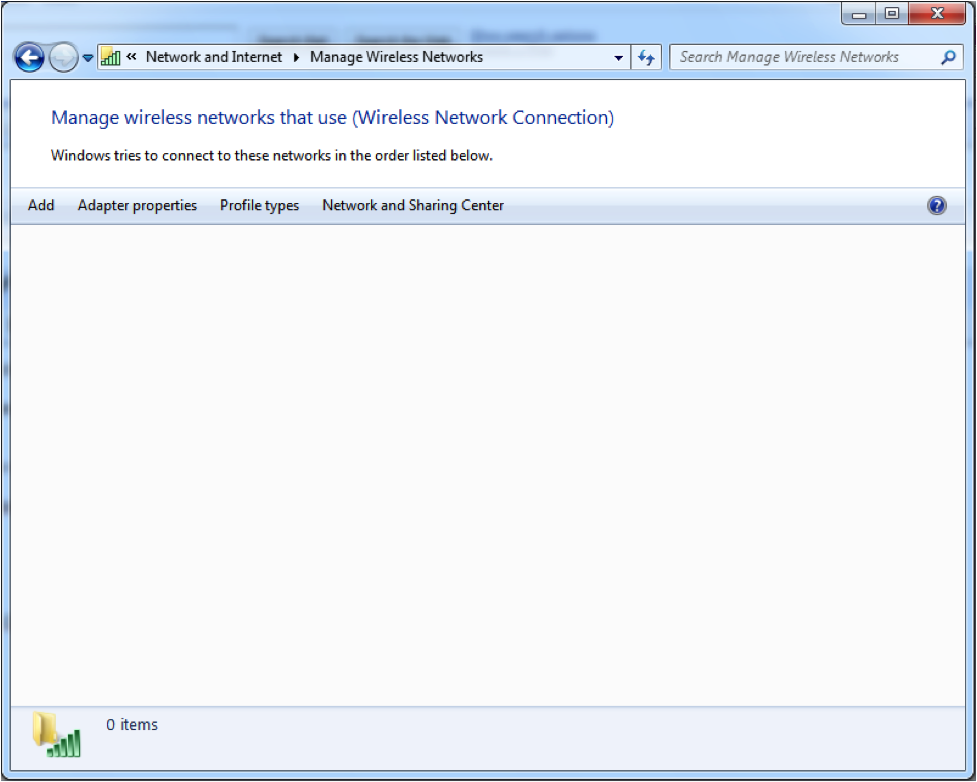The width and height of the screenshot is (977, 782).
Task: Open Adapter properties
Action: pyautogui.click(x=137, y=205)
